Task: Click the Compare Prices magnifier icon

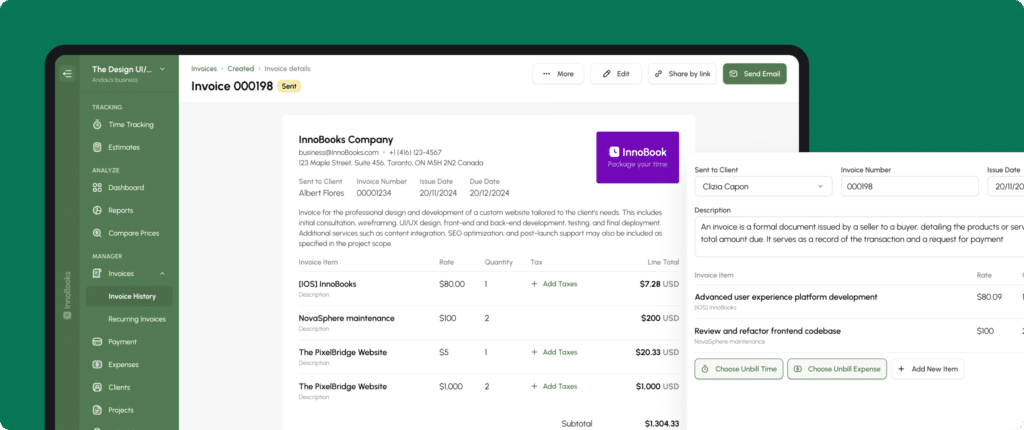Action: pos(97,233)
